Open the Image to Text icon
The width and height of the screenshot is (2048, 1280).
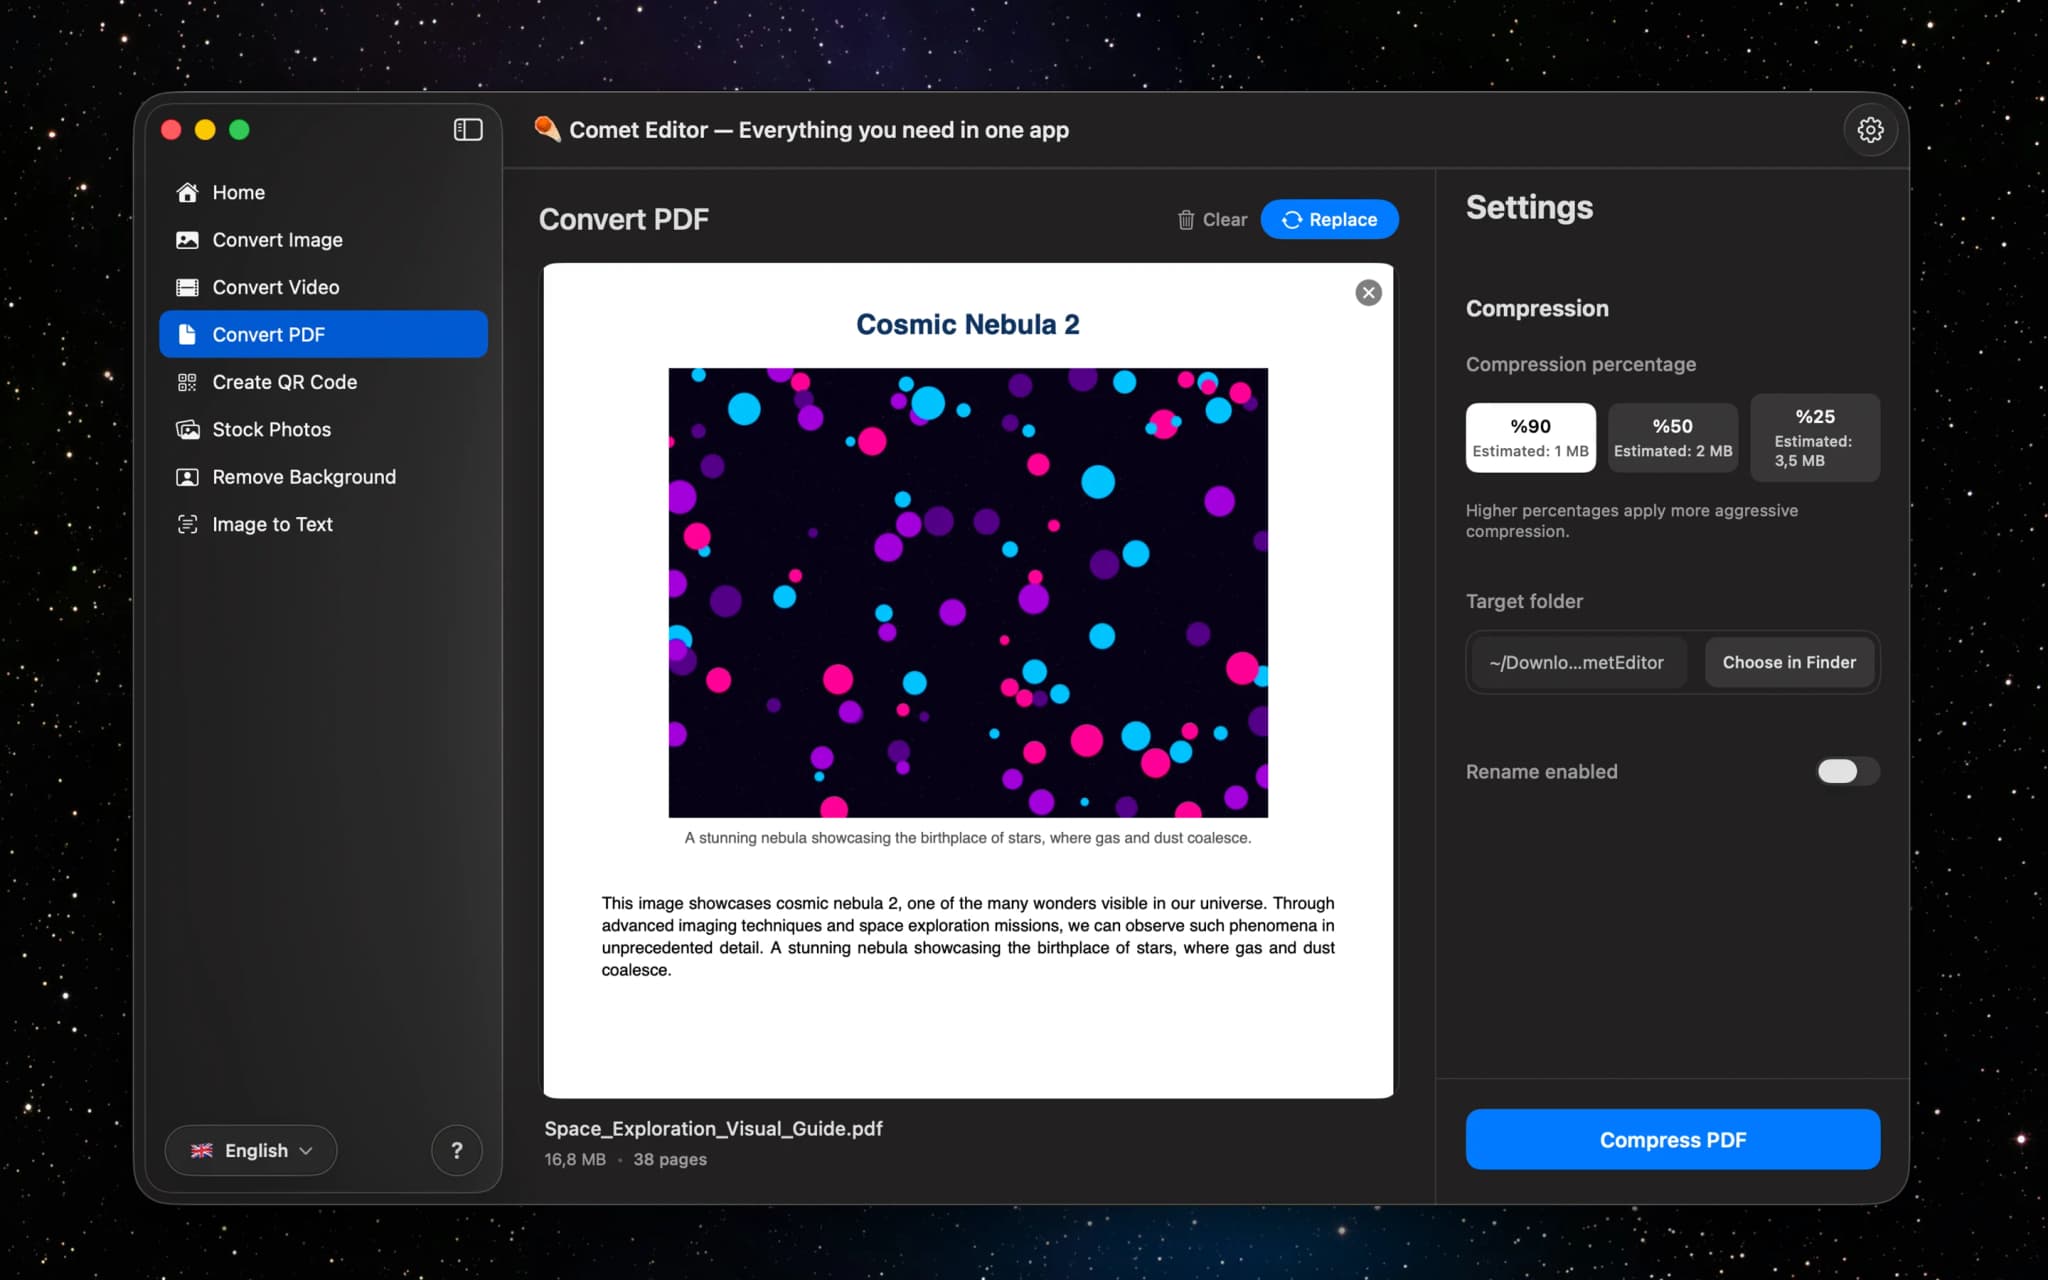click(x=188, y=524)
